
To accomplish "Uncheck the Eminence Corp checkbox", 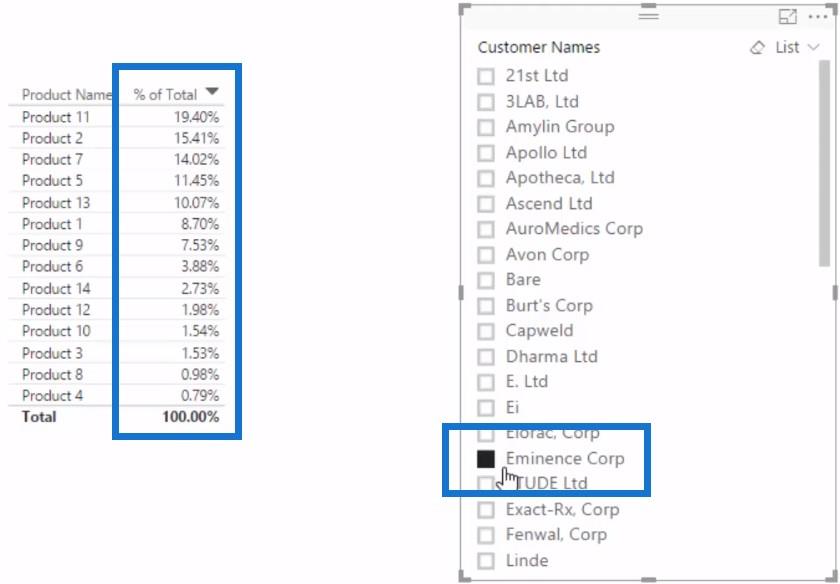I will pyautogui.click(x=486, y=459).
